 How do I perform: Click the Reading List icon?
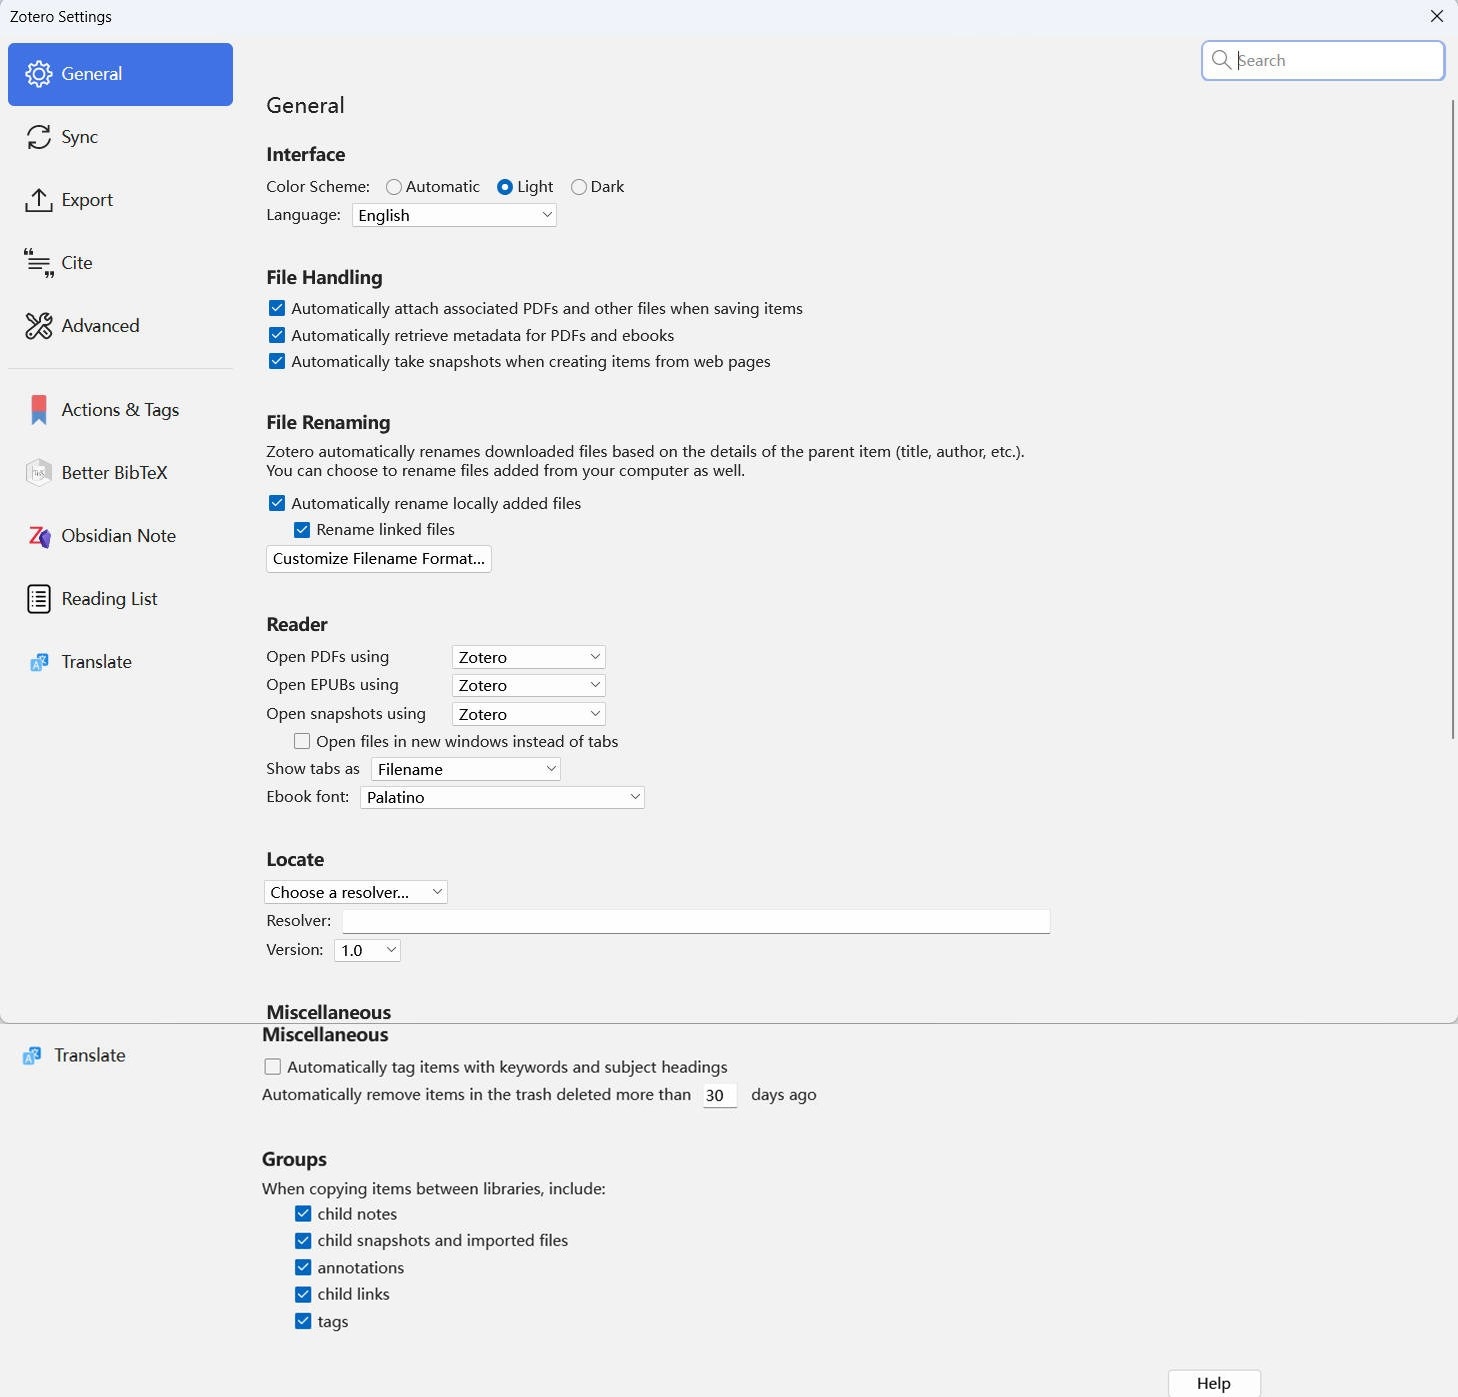point(38,599)
